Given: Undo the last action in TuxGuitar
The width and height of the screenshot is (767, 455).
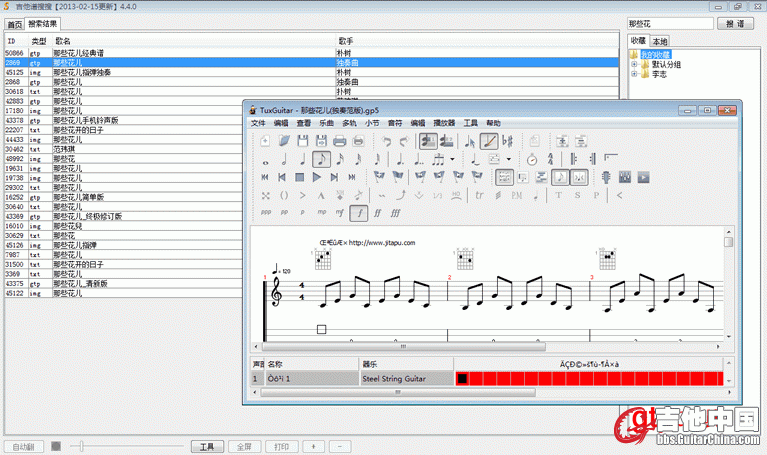Looking at the screenshot, I should pyautogui.click(x=386, y=141).
